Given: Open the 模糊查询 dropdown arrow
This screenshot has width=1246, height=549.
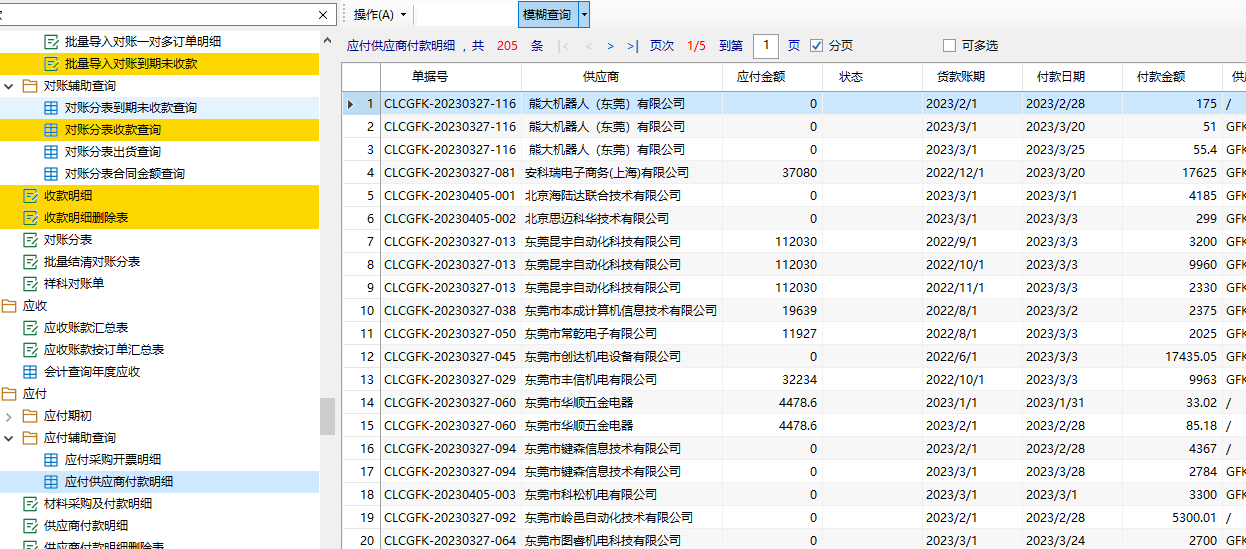Looking at the screenshot, I should point(584,15).
